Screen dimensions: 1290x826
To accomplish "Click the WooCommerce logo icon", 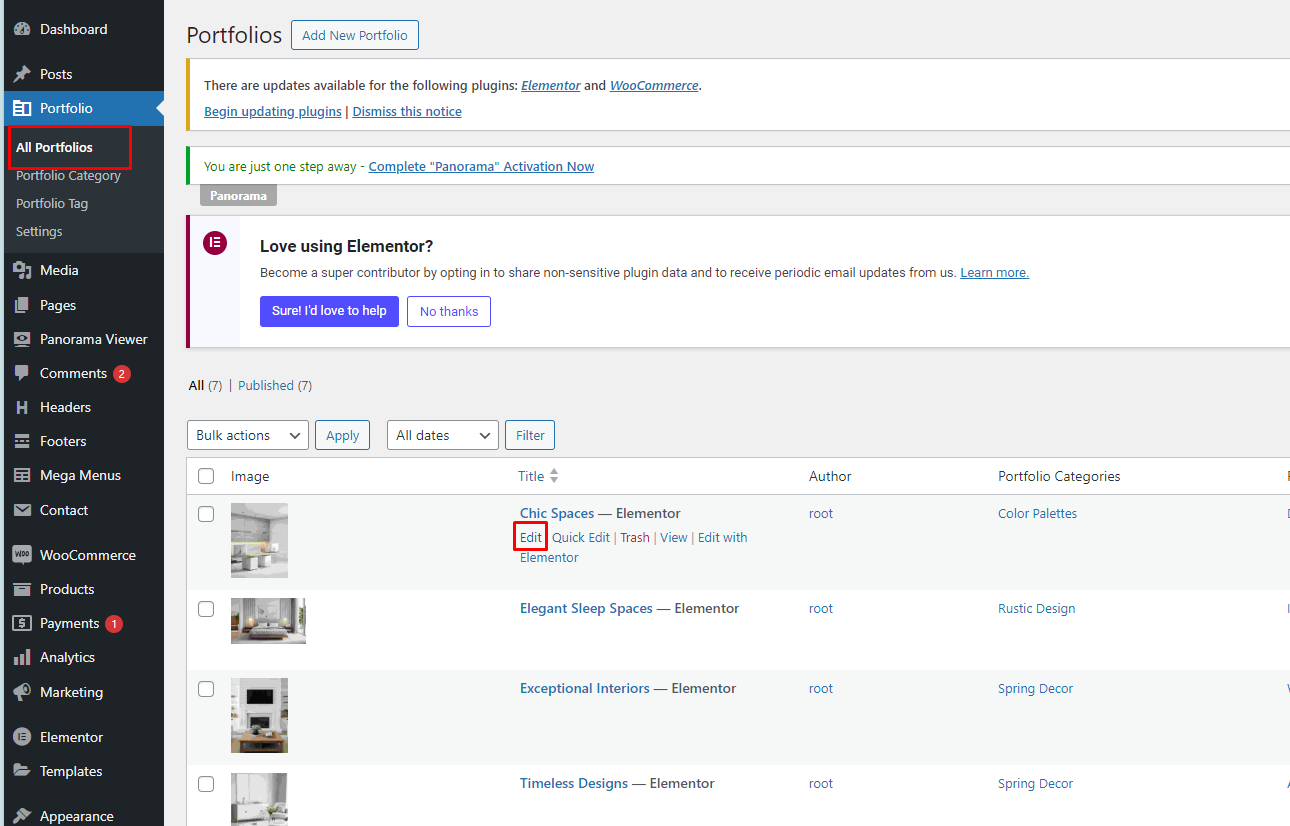I will click(x=22, y=555).
